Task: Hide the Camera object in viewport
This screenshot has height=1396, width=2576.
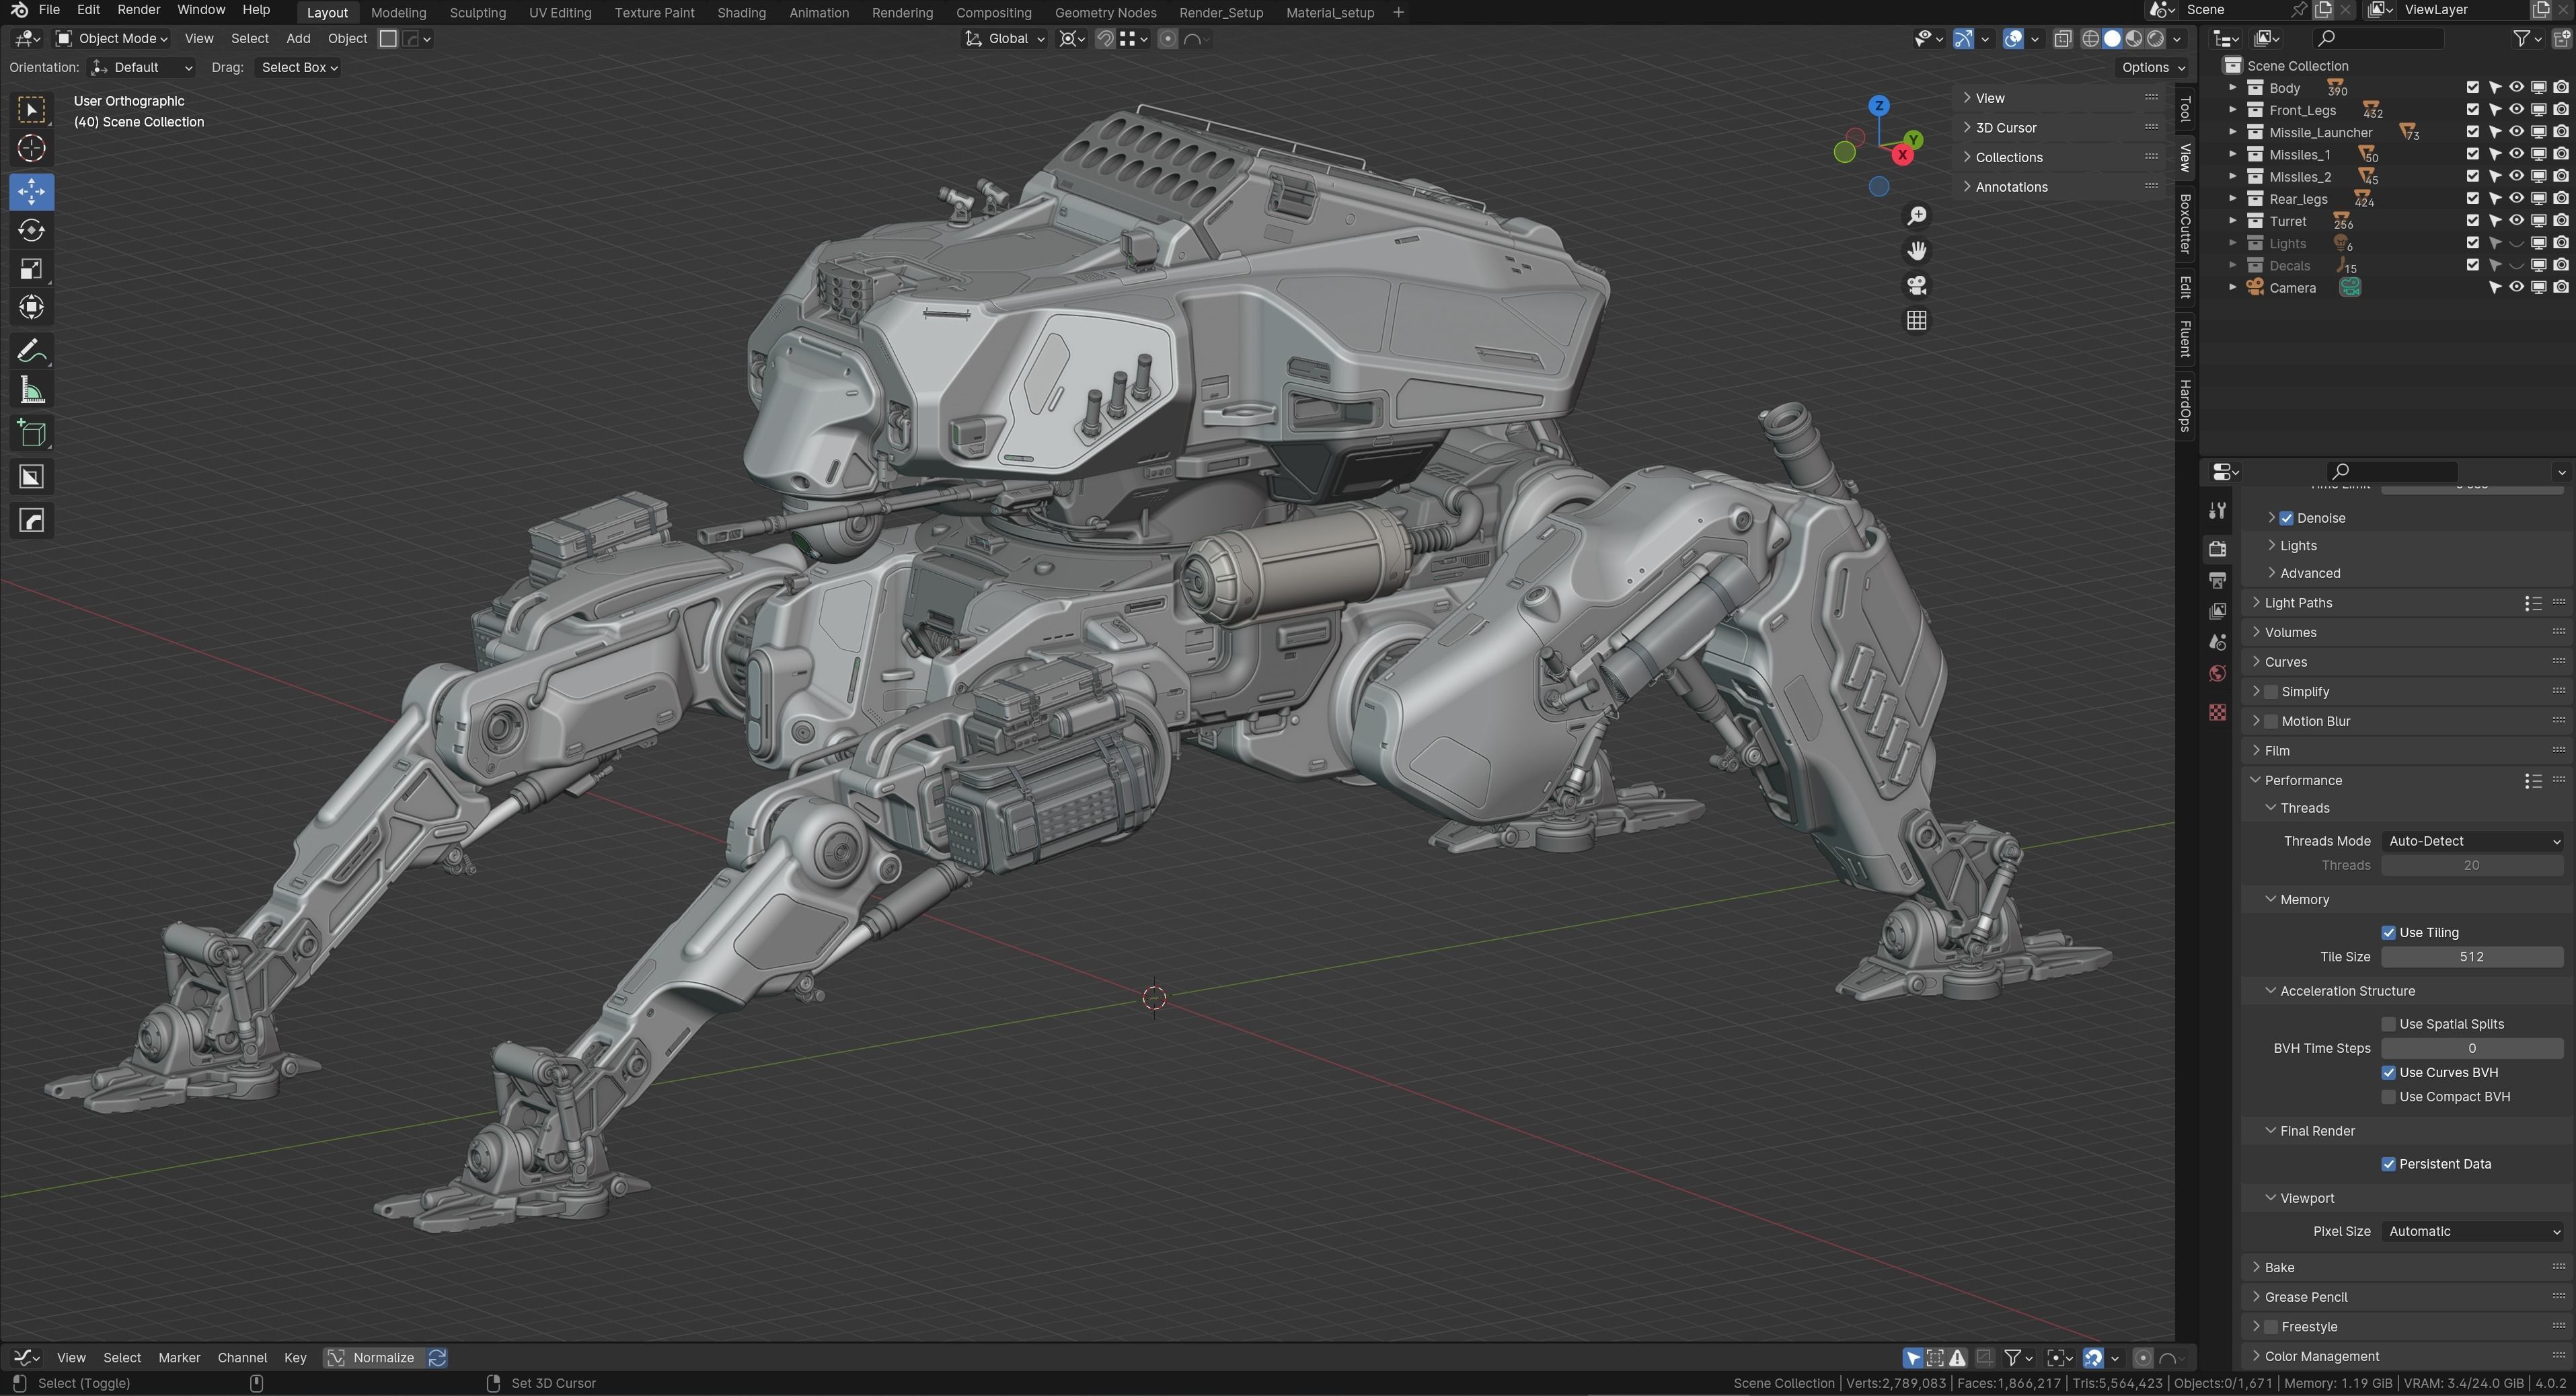Action: pyautogui.click(x=2516, y=288)
